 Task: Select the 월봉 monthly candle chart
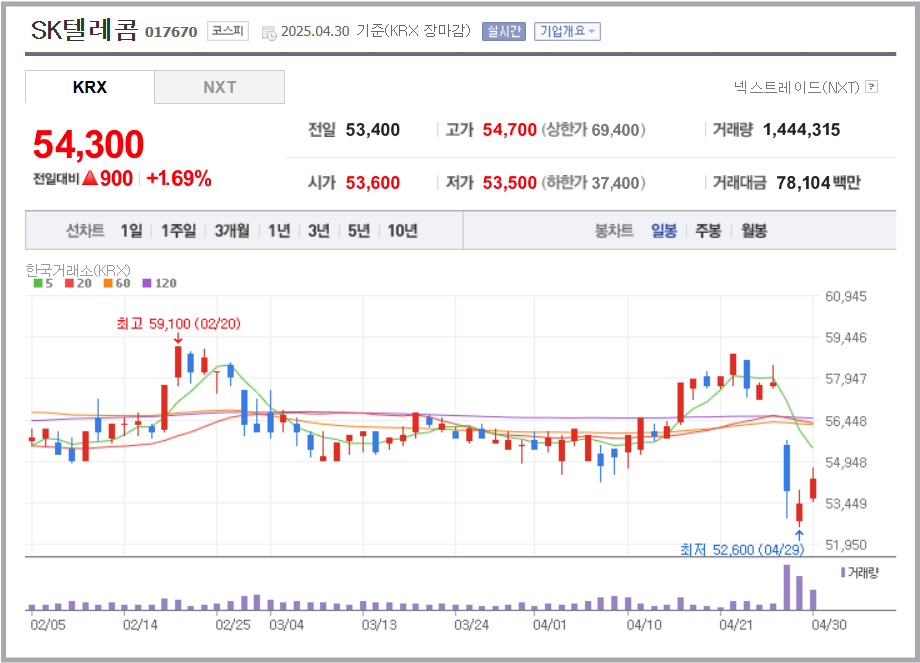pyautogui.click(x=754, y=231)
